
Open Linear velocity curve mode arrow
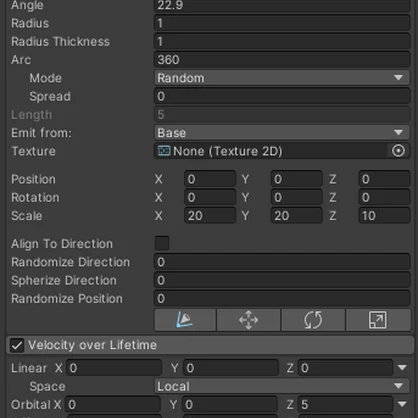pyautogui.click(x=402, y=368)
